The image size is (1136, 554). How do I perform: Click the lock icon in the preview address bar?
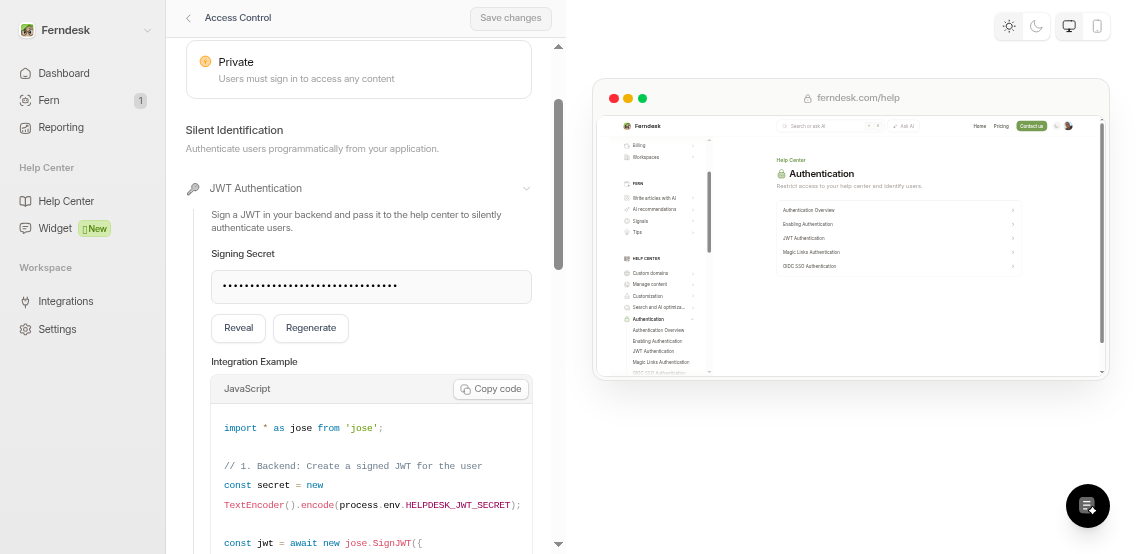click(x=808, y=98)
